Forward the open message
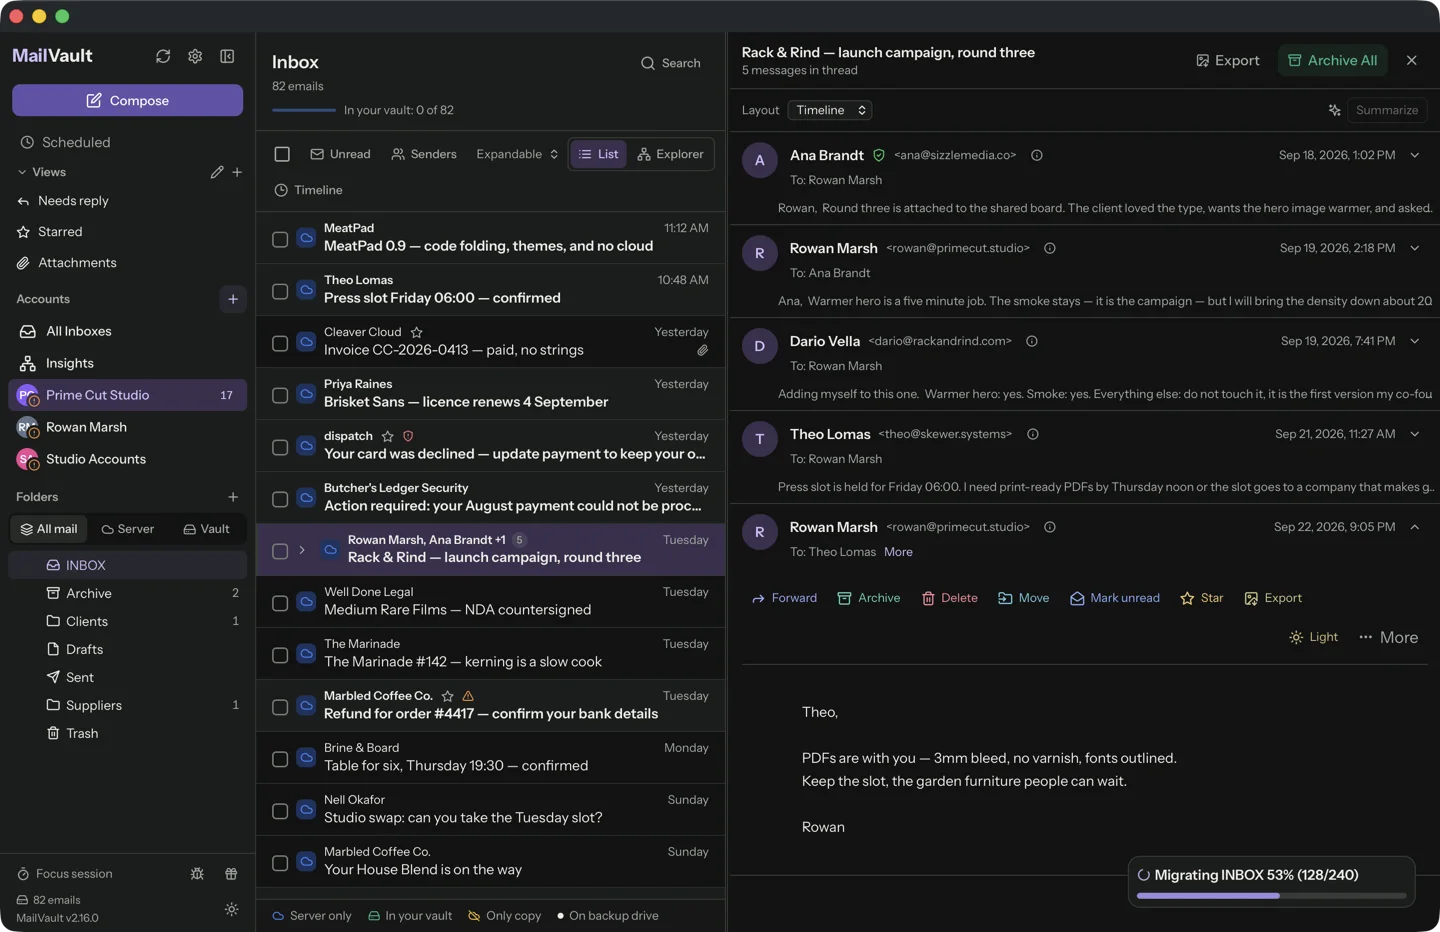The width and height of the screenshot is (1440, 932). pyautogui.click(x=784, y=598)
